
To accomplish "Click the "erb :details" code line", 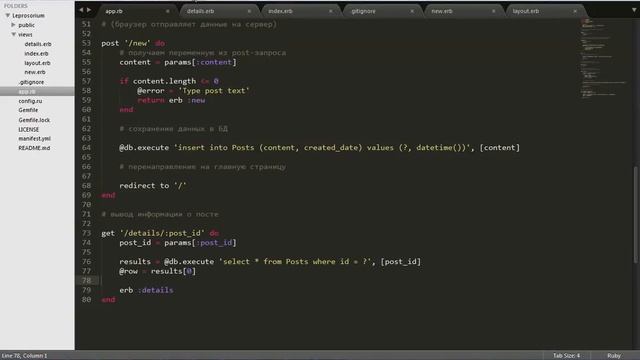I will click(146, 290).
